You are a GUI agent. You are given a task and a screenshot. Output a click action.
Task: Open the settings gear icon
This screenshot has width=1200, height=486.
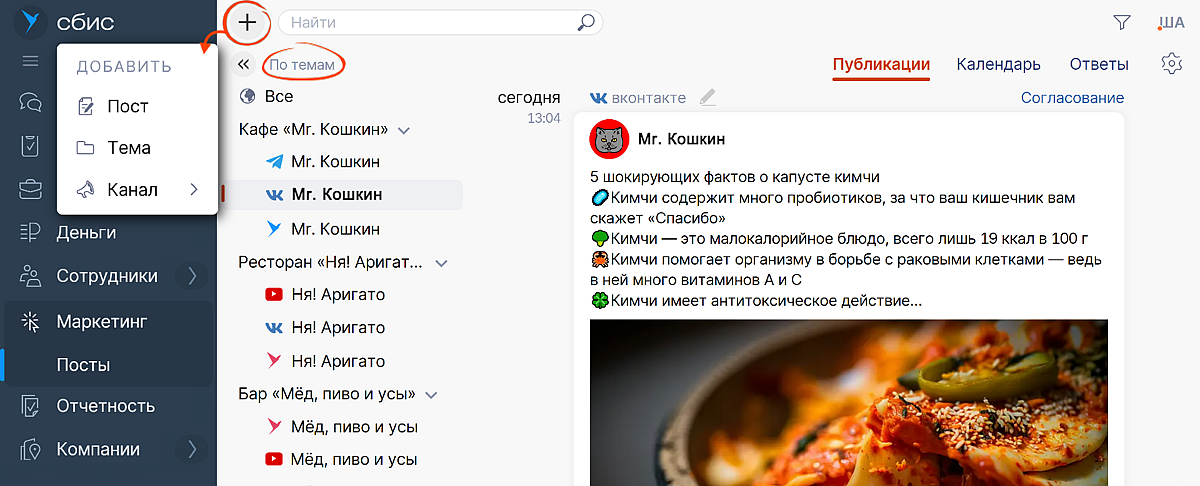(1171, 64)
